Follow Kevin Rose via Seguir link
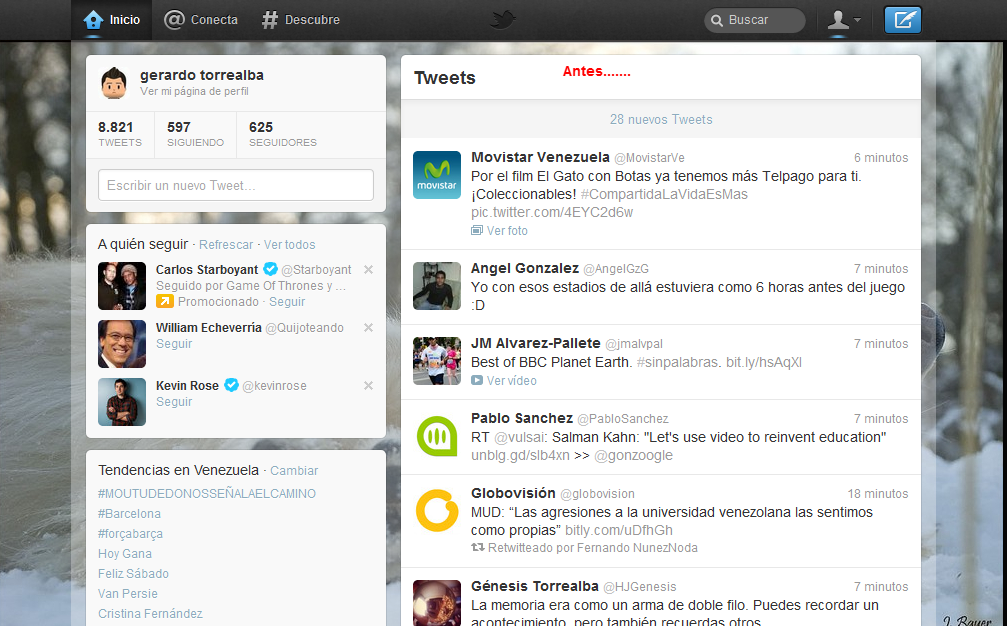Viewport: 1007px width, 626px height. coord(173,402)
